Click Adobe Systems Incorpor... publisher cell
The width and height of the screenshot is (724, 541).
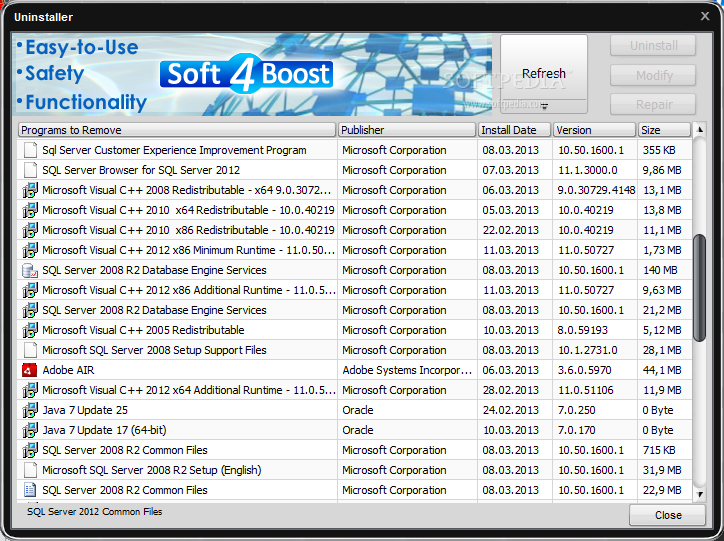pos(407,370)
